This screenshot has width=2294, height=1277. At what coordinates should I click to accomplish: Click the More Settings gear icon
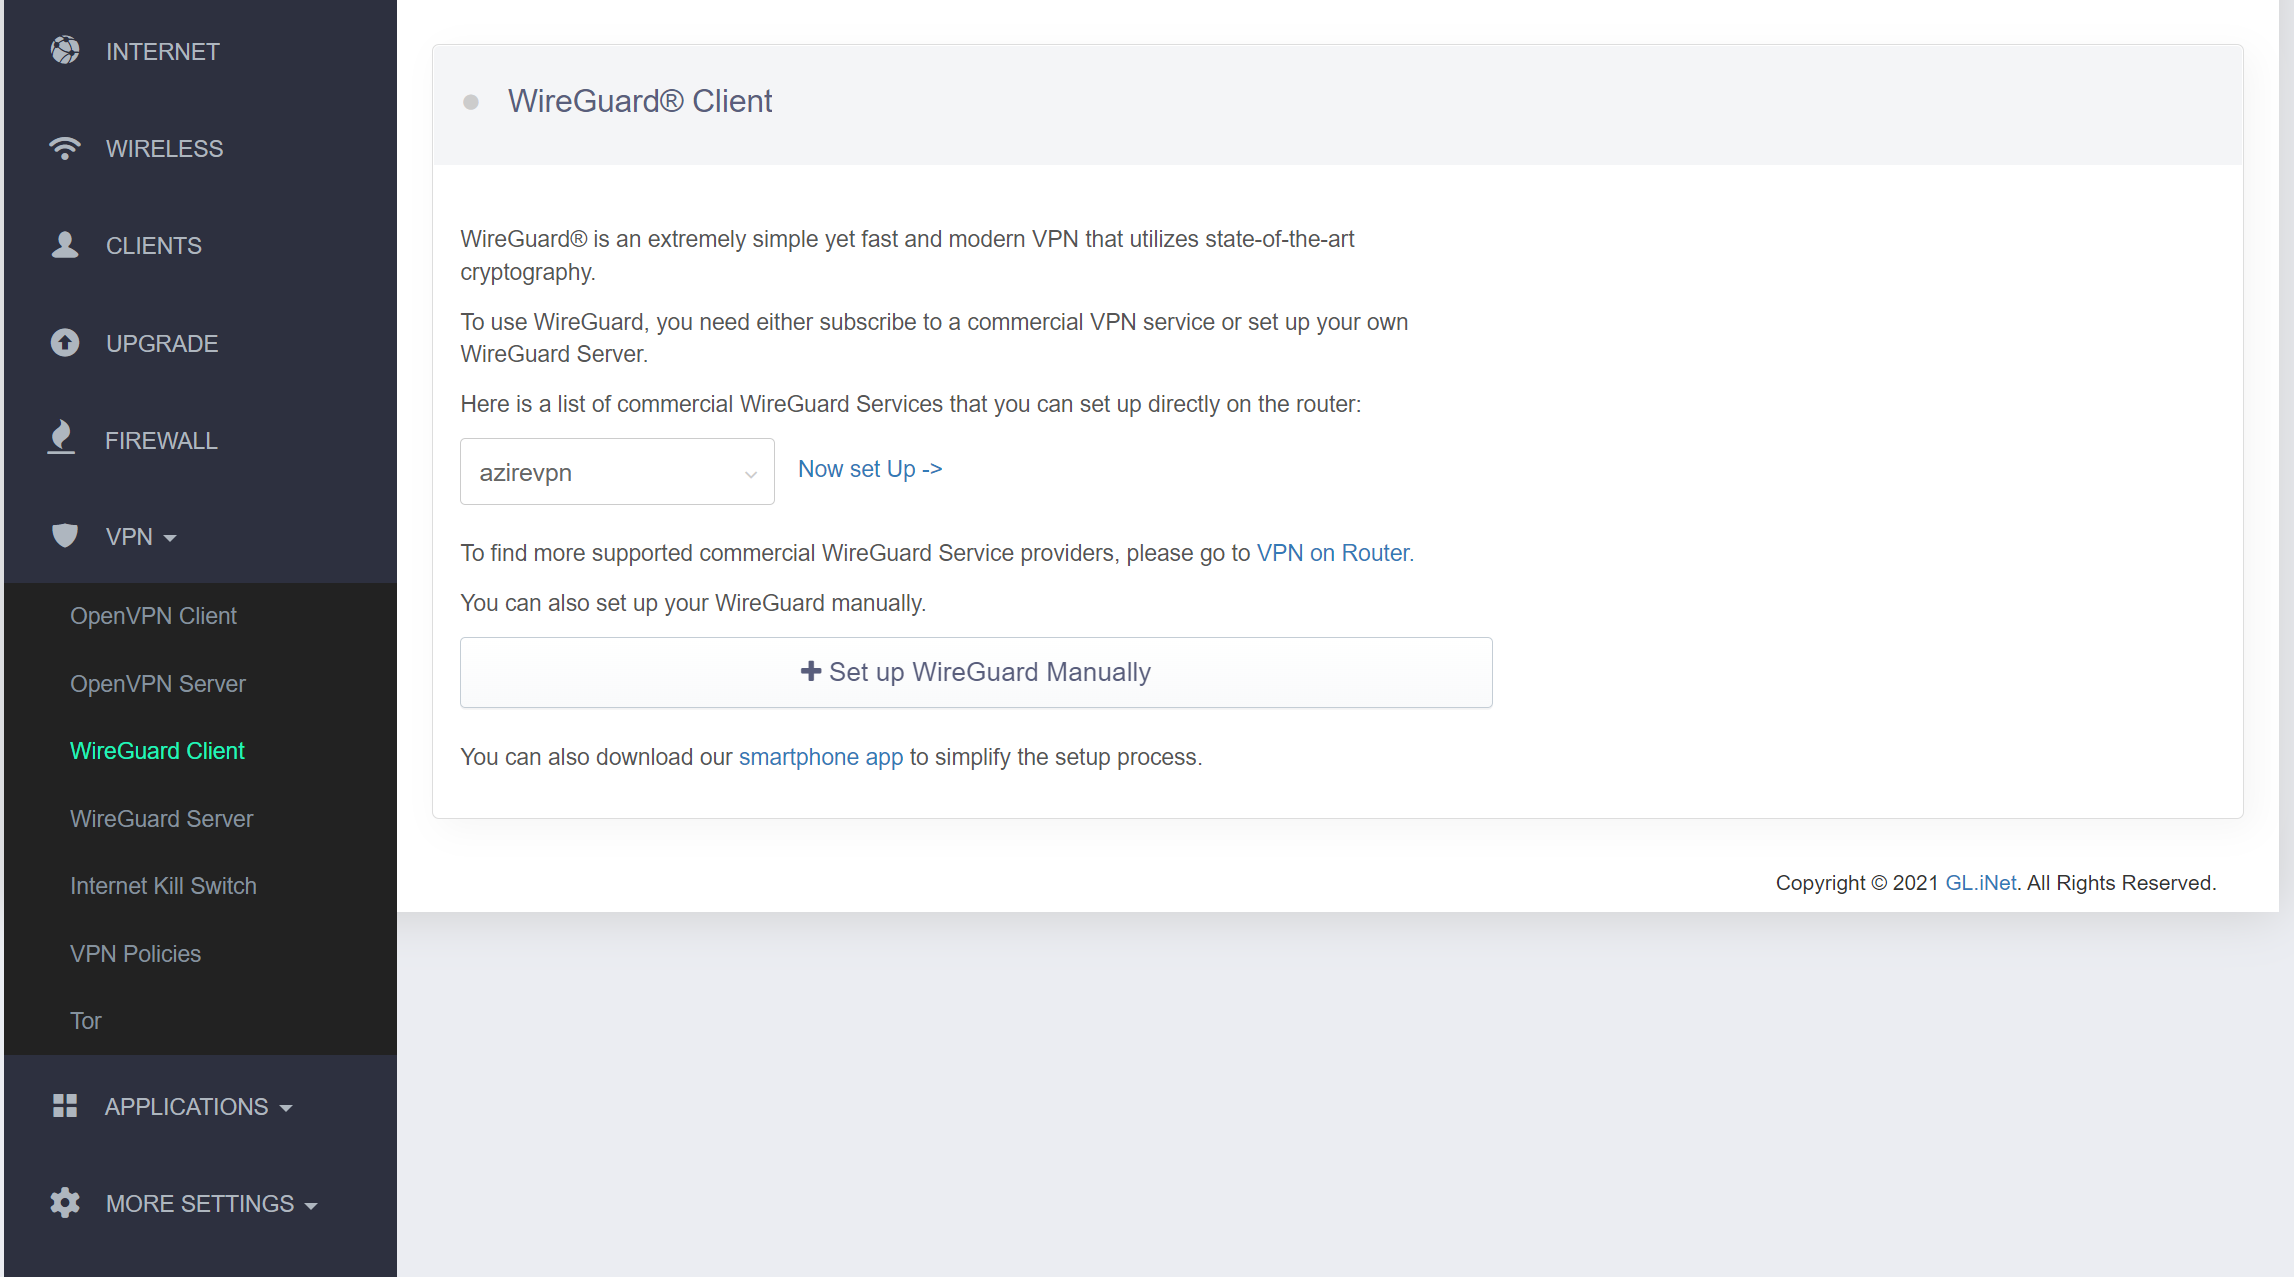65,1203
